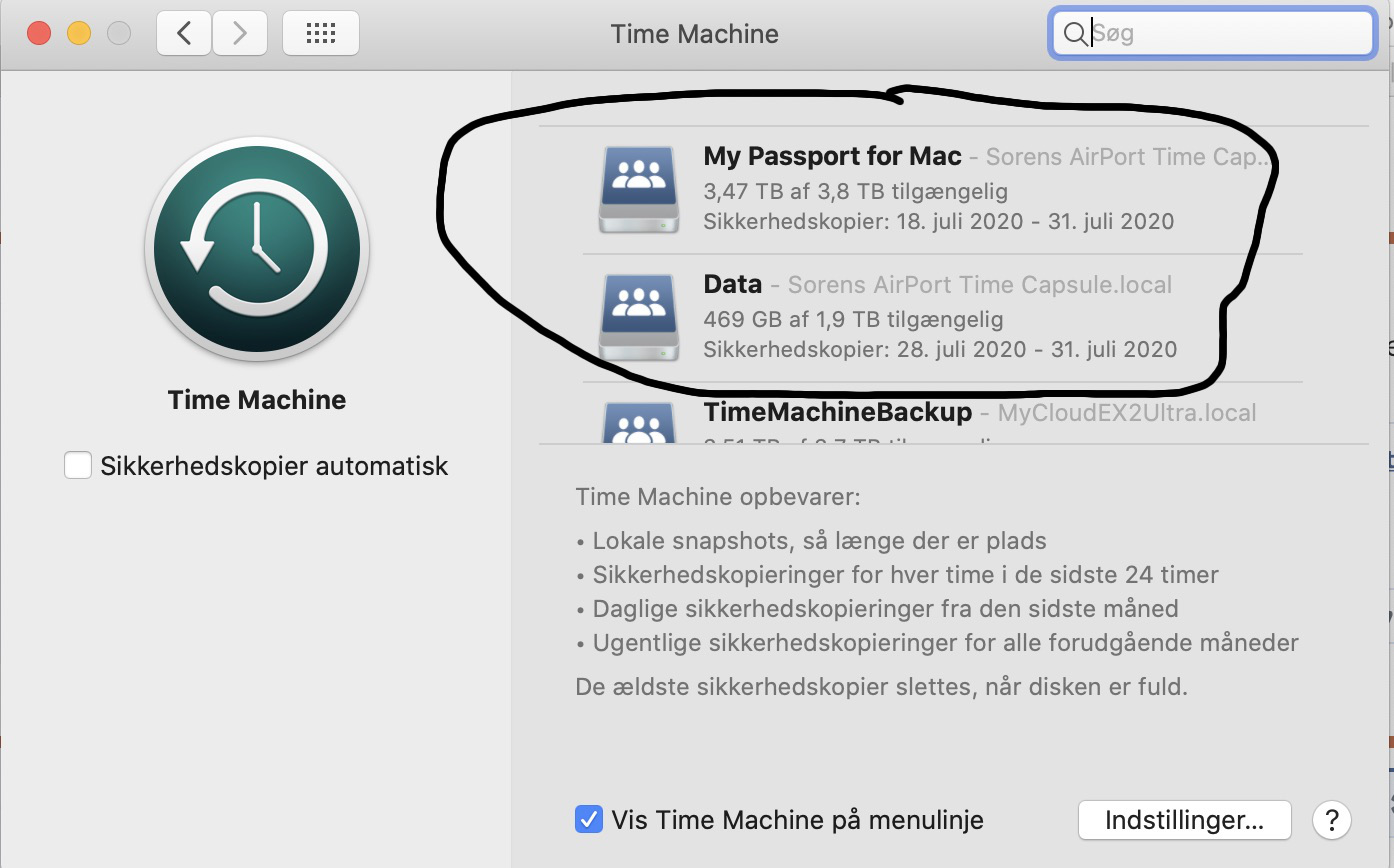Viewport: 1394px width, 868px height.
Task: Click the large Time Machine clock icon
Action: pos(257,249)
